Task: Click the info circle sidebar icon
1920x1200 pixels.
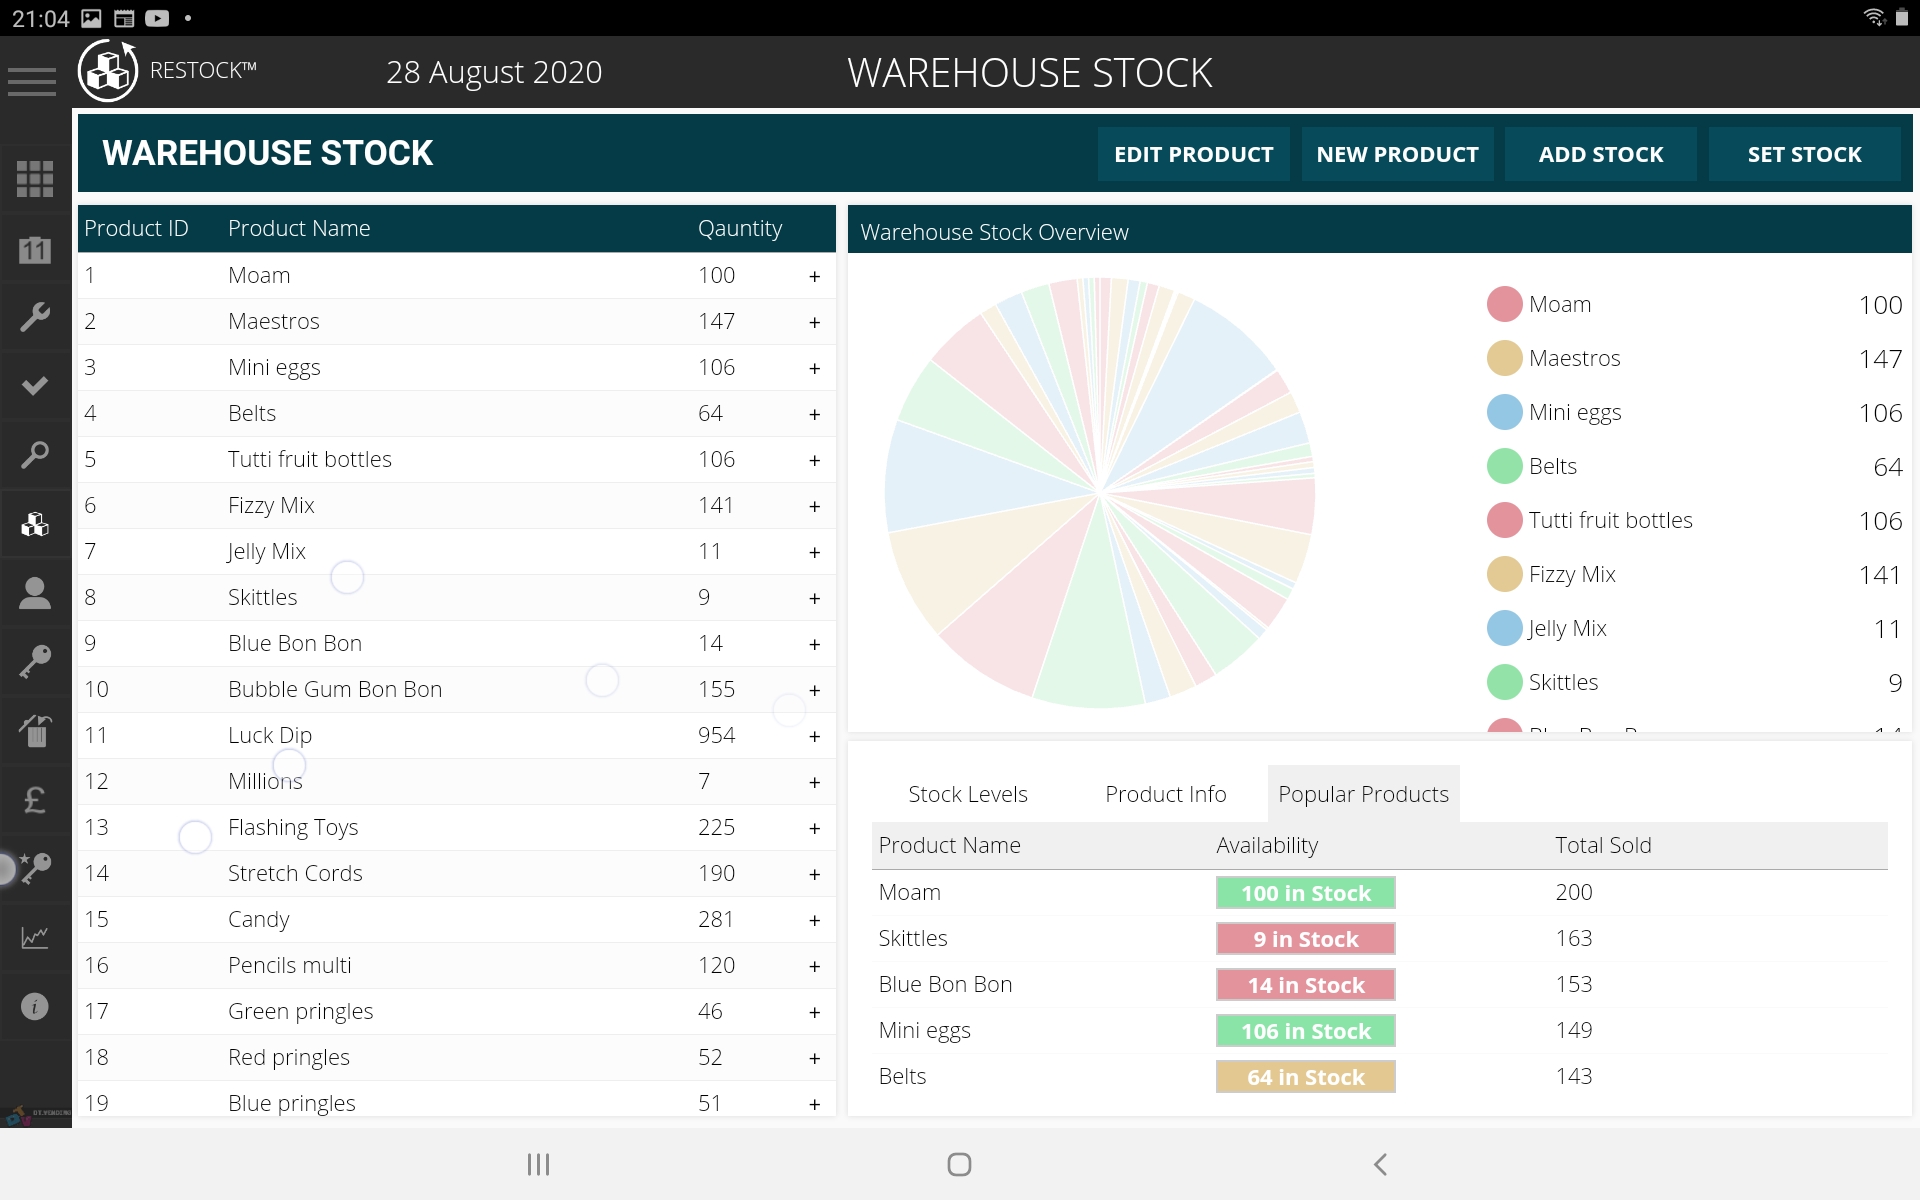Action: coord(35,1006)
